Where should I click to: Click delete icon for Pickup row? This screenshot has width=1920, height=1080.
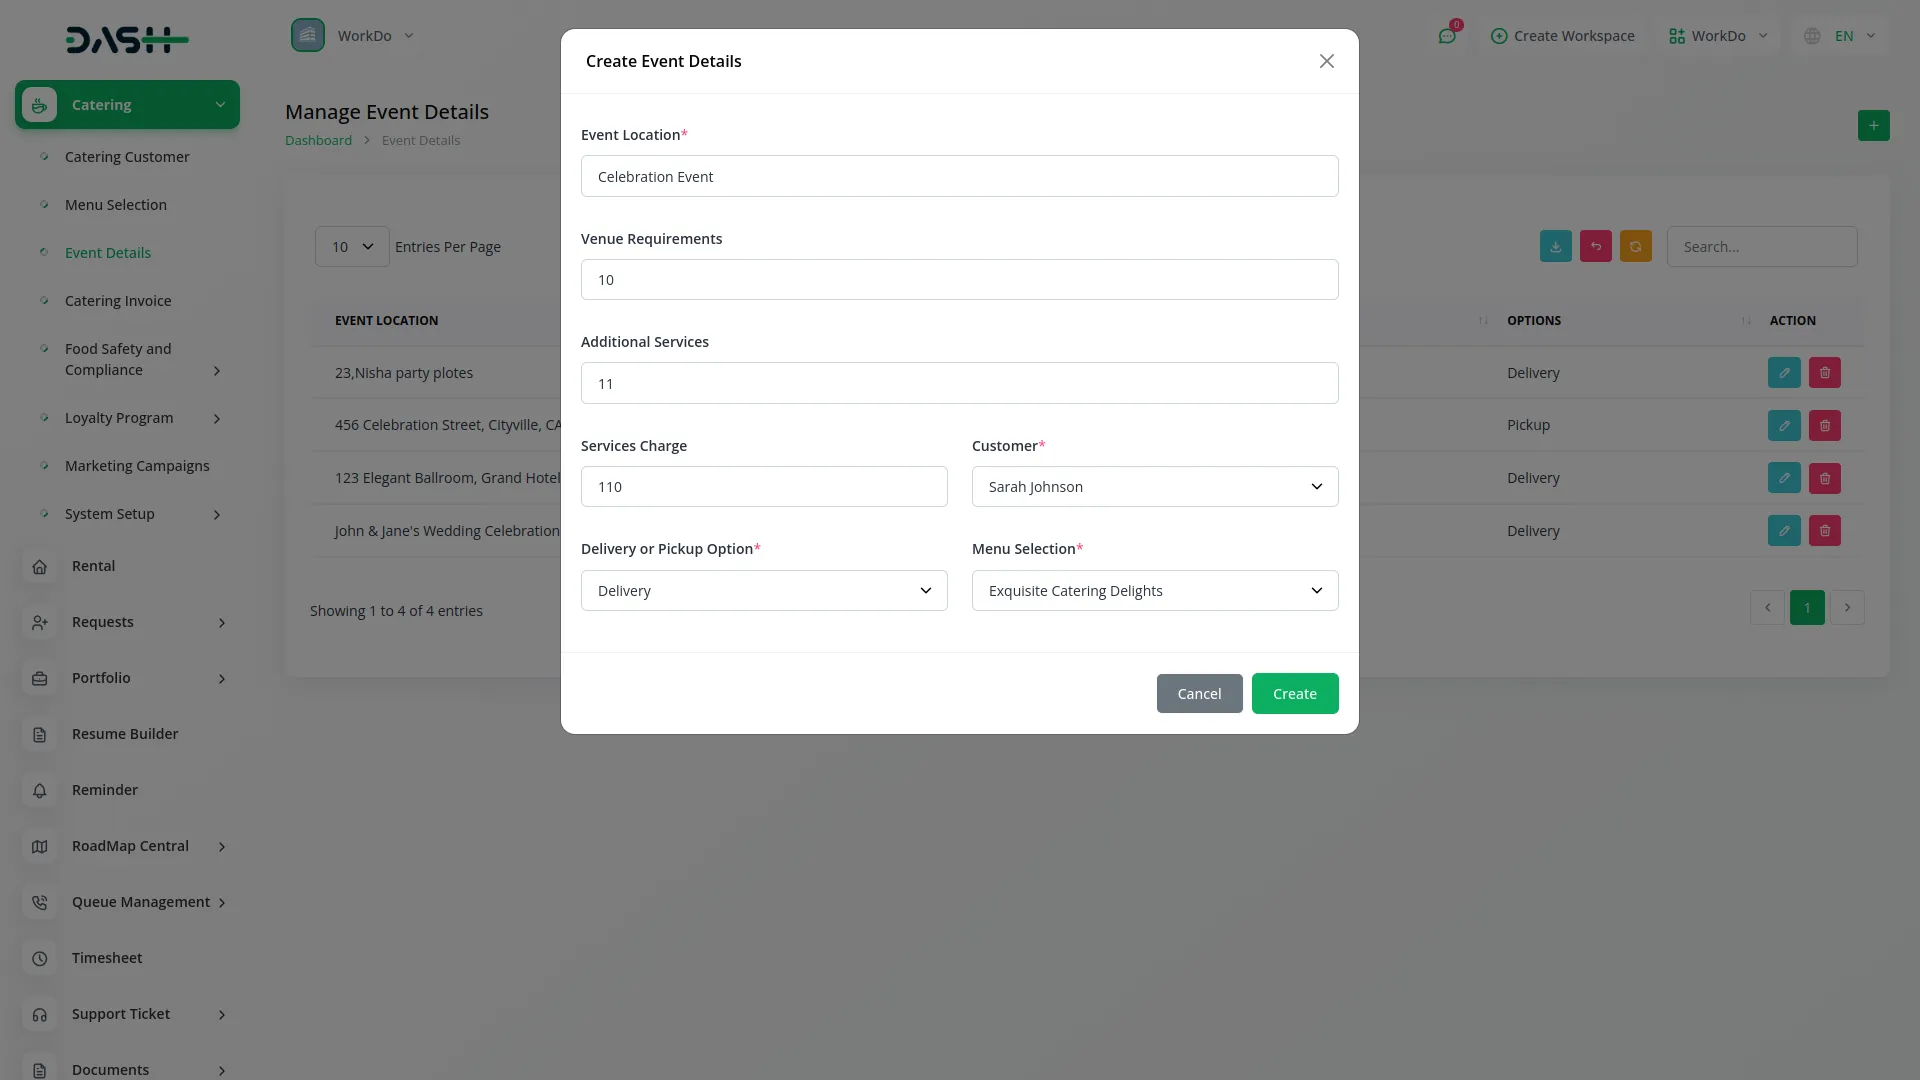click(1824, 426)
